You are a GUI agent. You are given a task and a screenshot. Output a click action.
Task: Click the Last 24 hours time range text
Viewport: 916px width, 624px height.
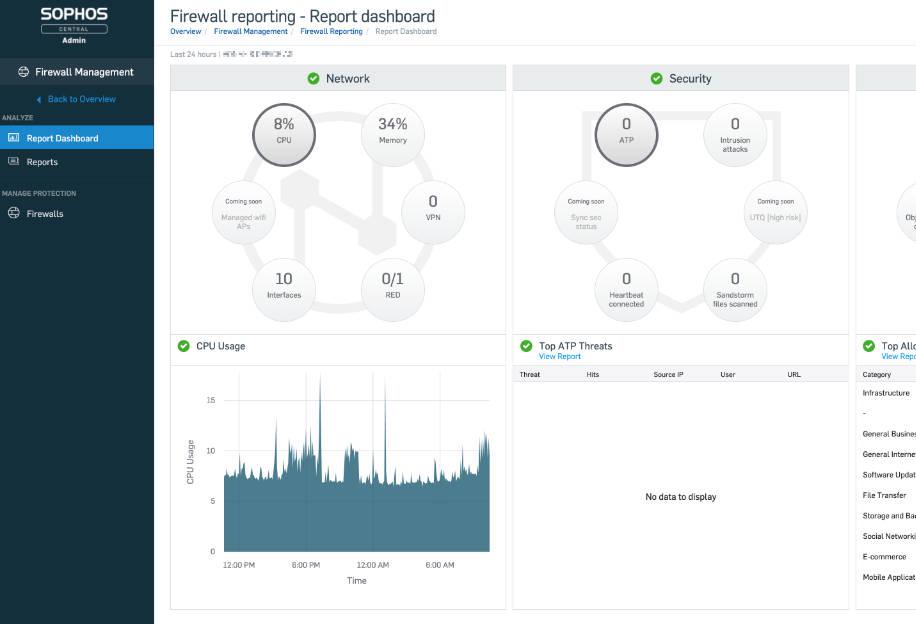pos(193,54)
